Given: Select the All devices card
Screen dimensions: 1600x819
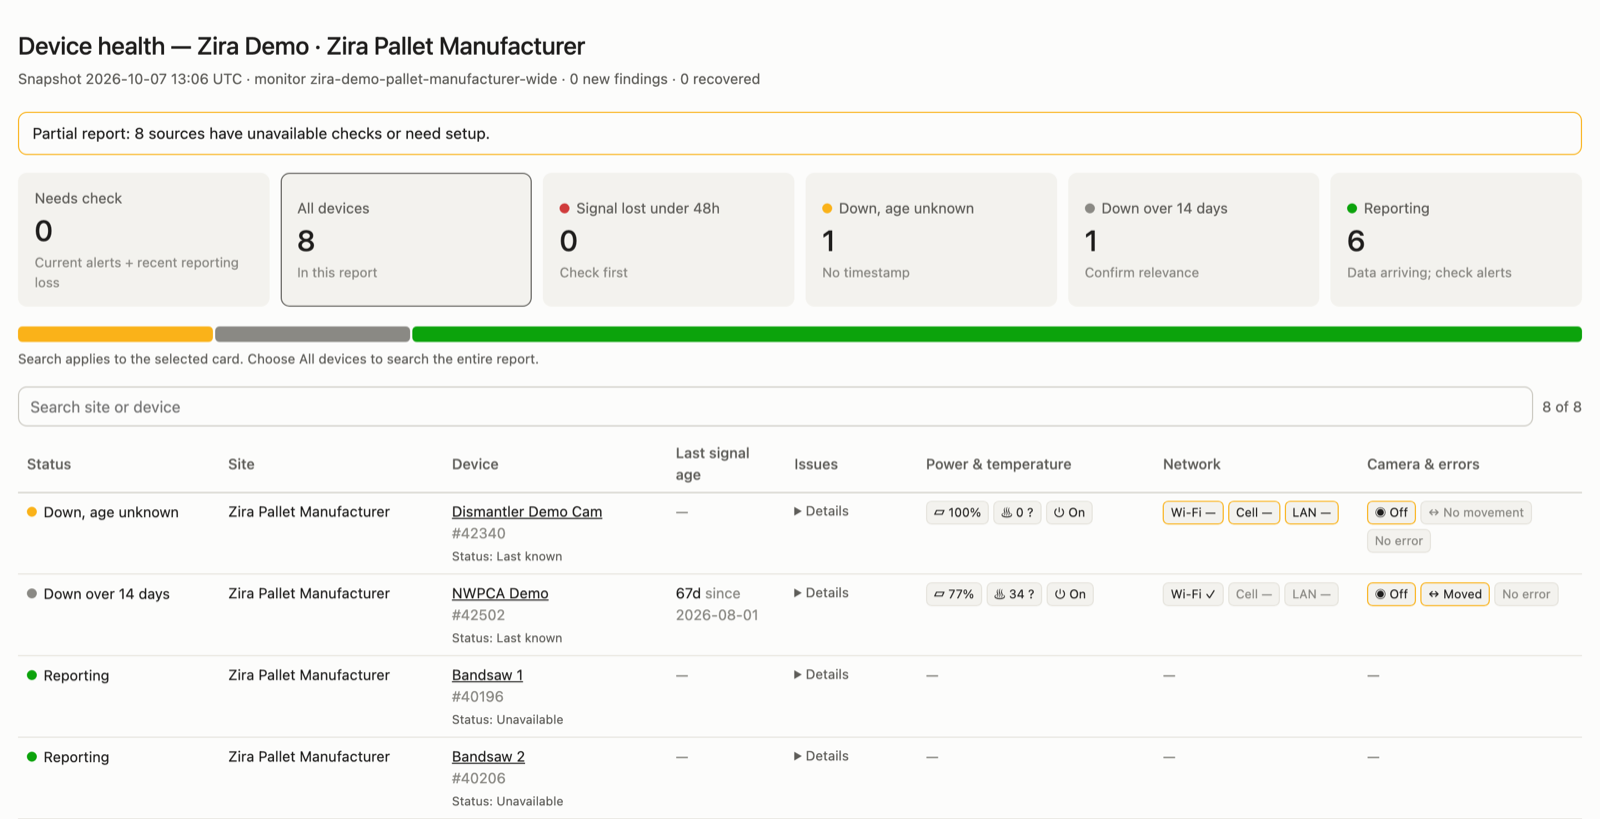Looking at the screenshot, I should point(406,240).
